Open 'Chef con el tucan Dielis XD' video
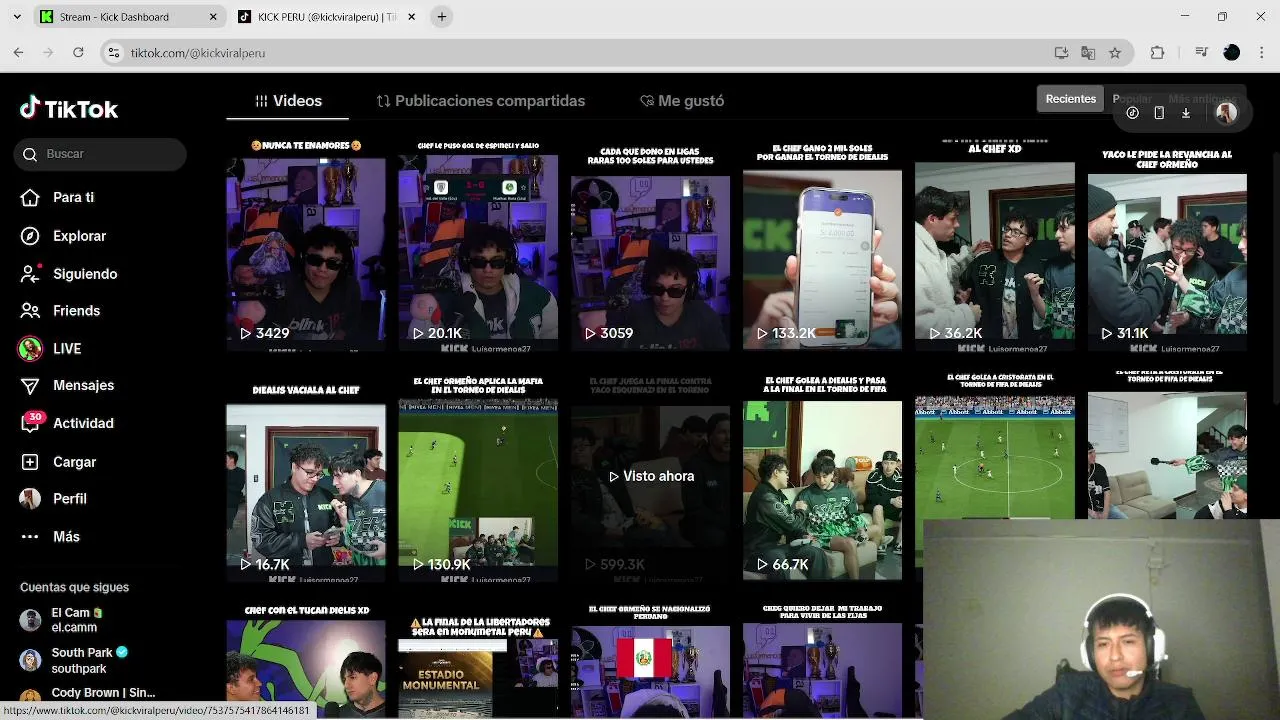Image resolution: width=1280 pixels, height=720 pixels. [x=306, y=660]
